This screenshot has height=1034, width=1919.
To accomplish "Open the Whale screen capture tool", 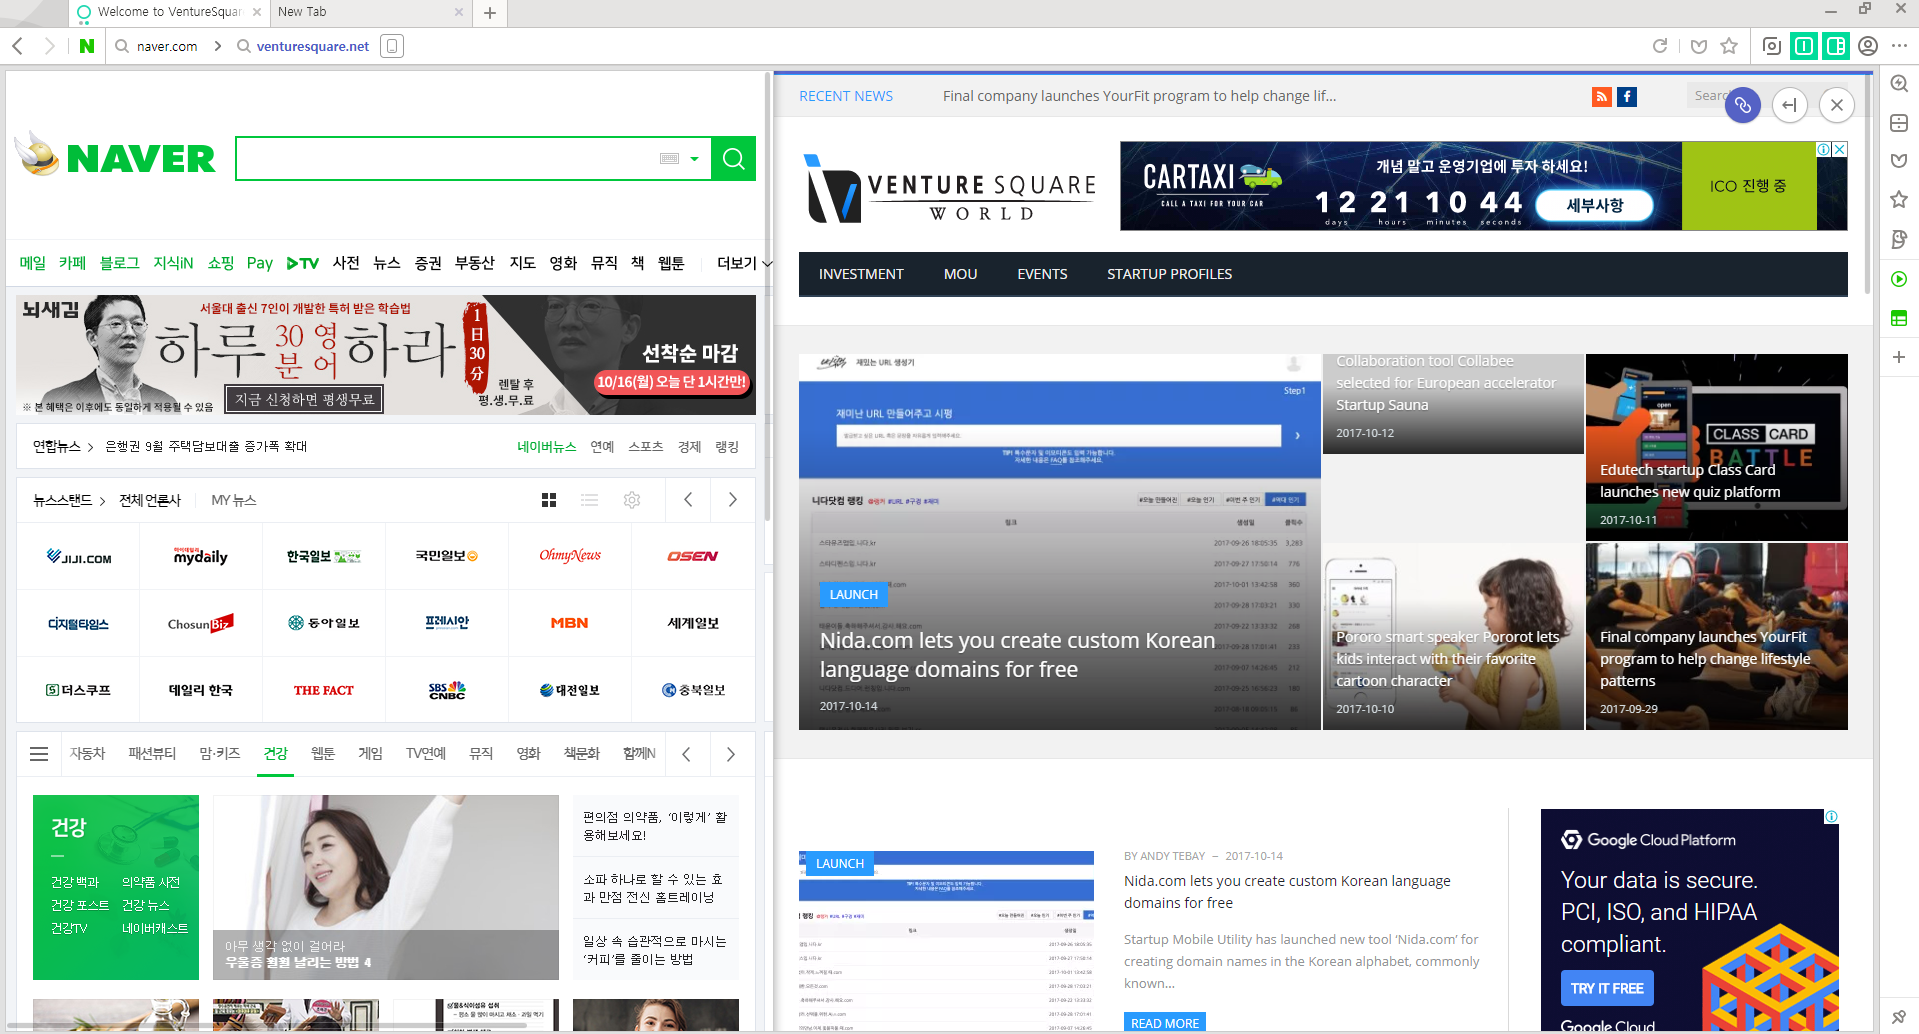I will (x=1770, y=46).
